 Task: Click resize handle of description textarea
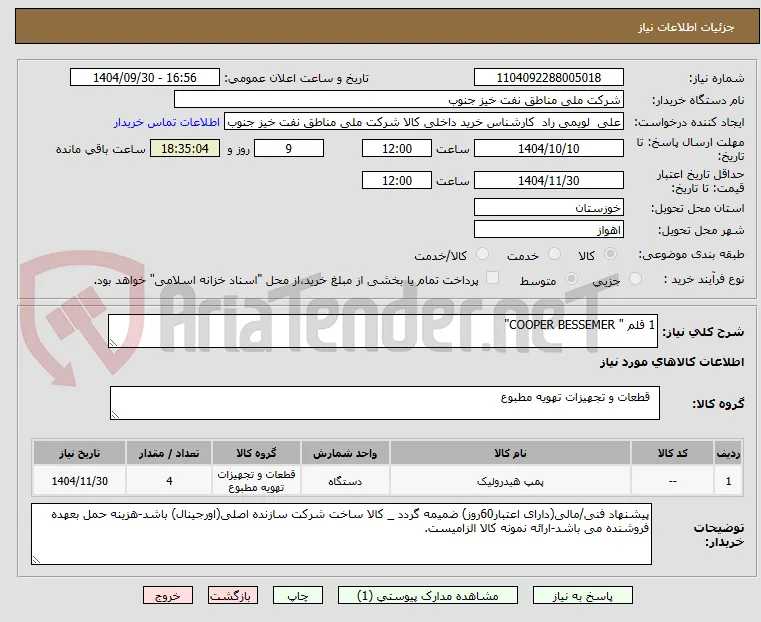(x=113, y=343)
